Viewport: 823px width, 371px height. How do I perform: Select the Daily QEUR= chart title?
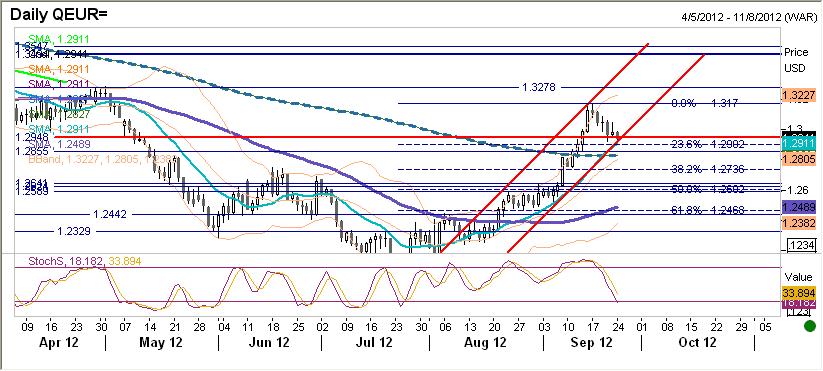click(59, 14)
